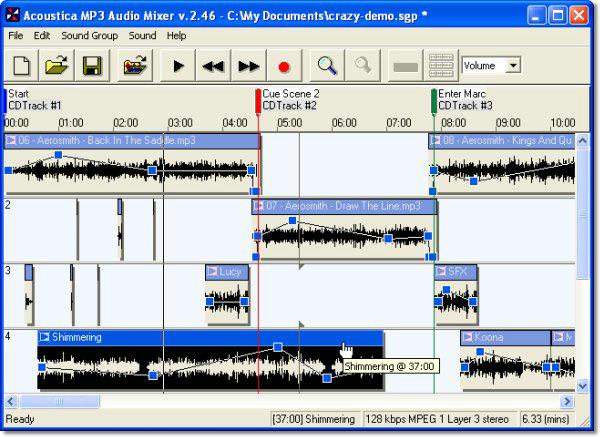Screen dimensions: 600x437
Task: Select the blue Start marker flag
Action: pos(5,101)
